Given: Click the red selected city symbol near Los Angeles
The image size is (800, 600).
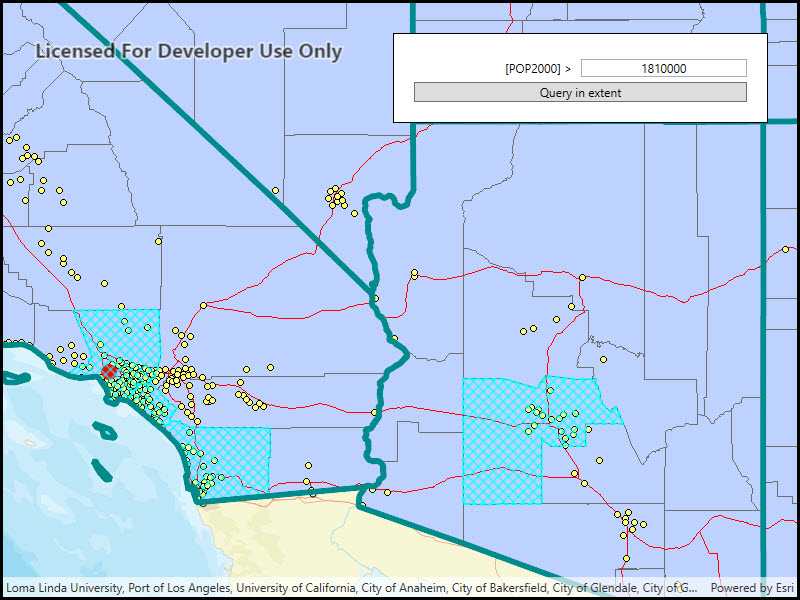Looking at the screenshot, I should (x=110, y=371).
